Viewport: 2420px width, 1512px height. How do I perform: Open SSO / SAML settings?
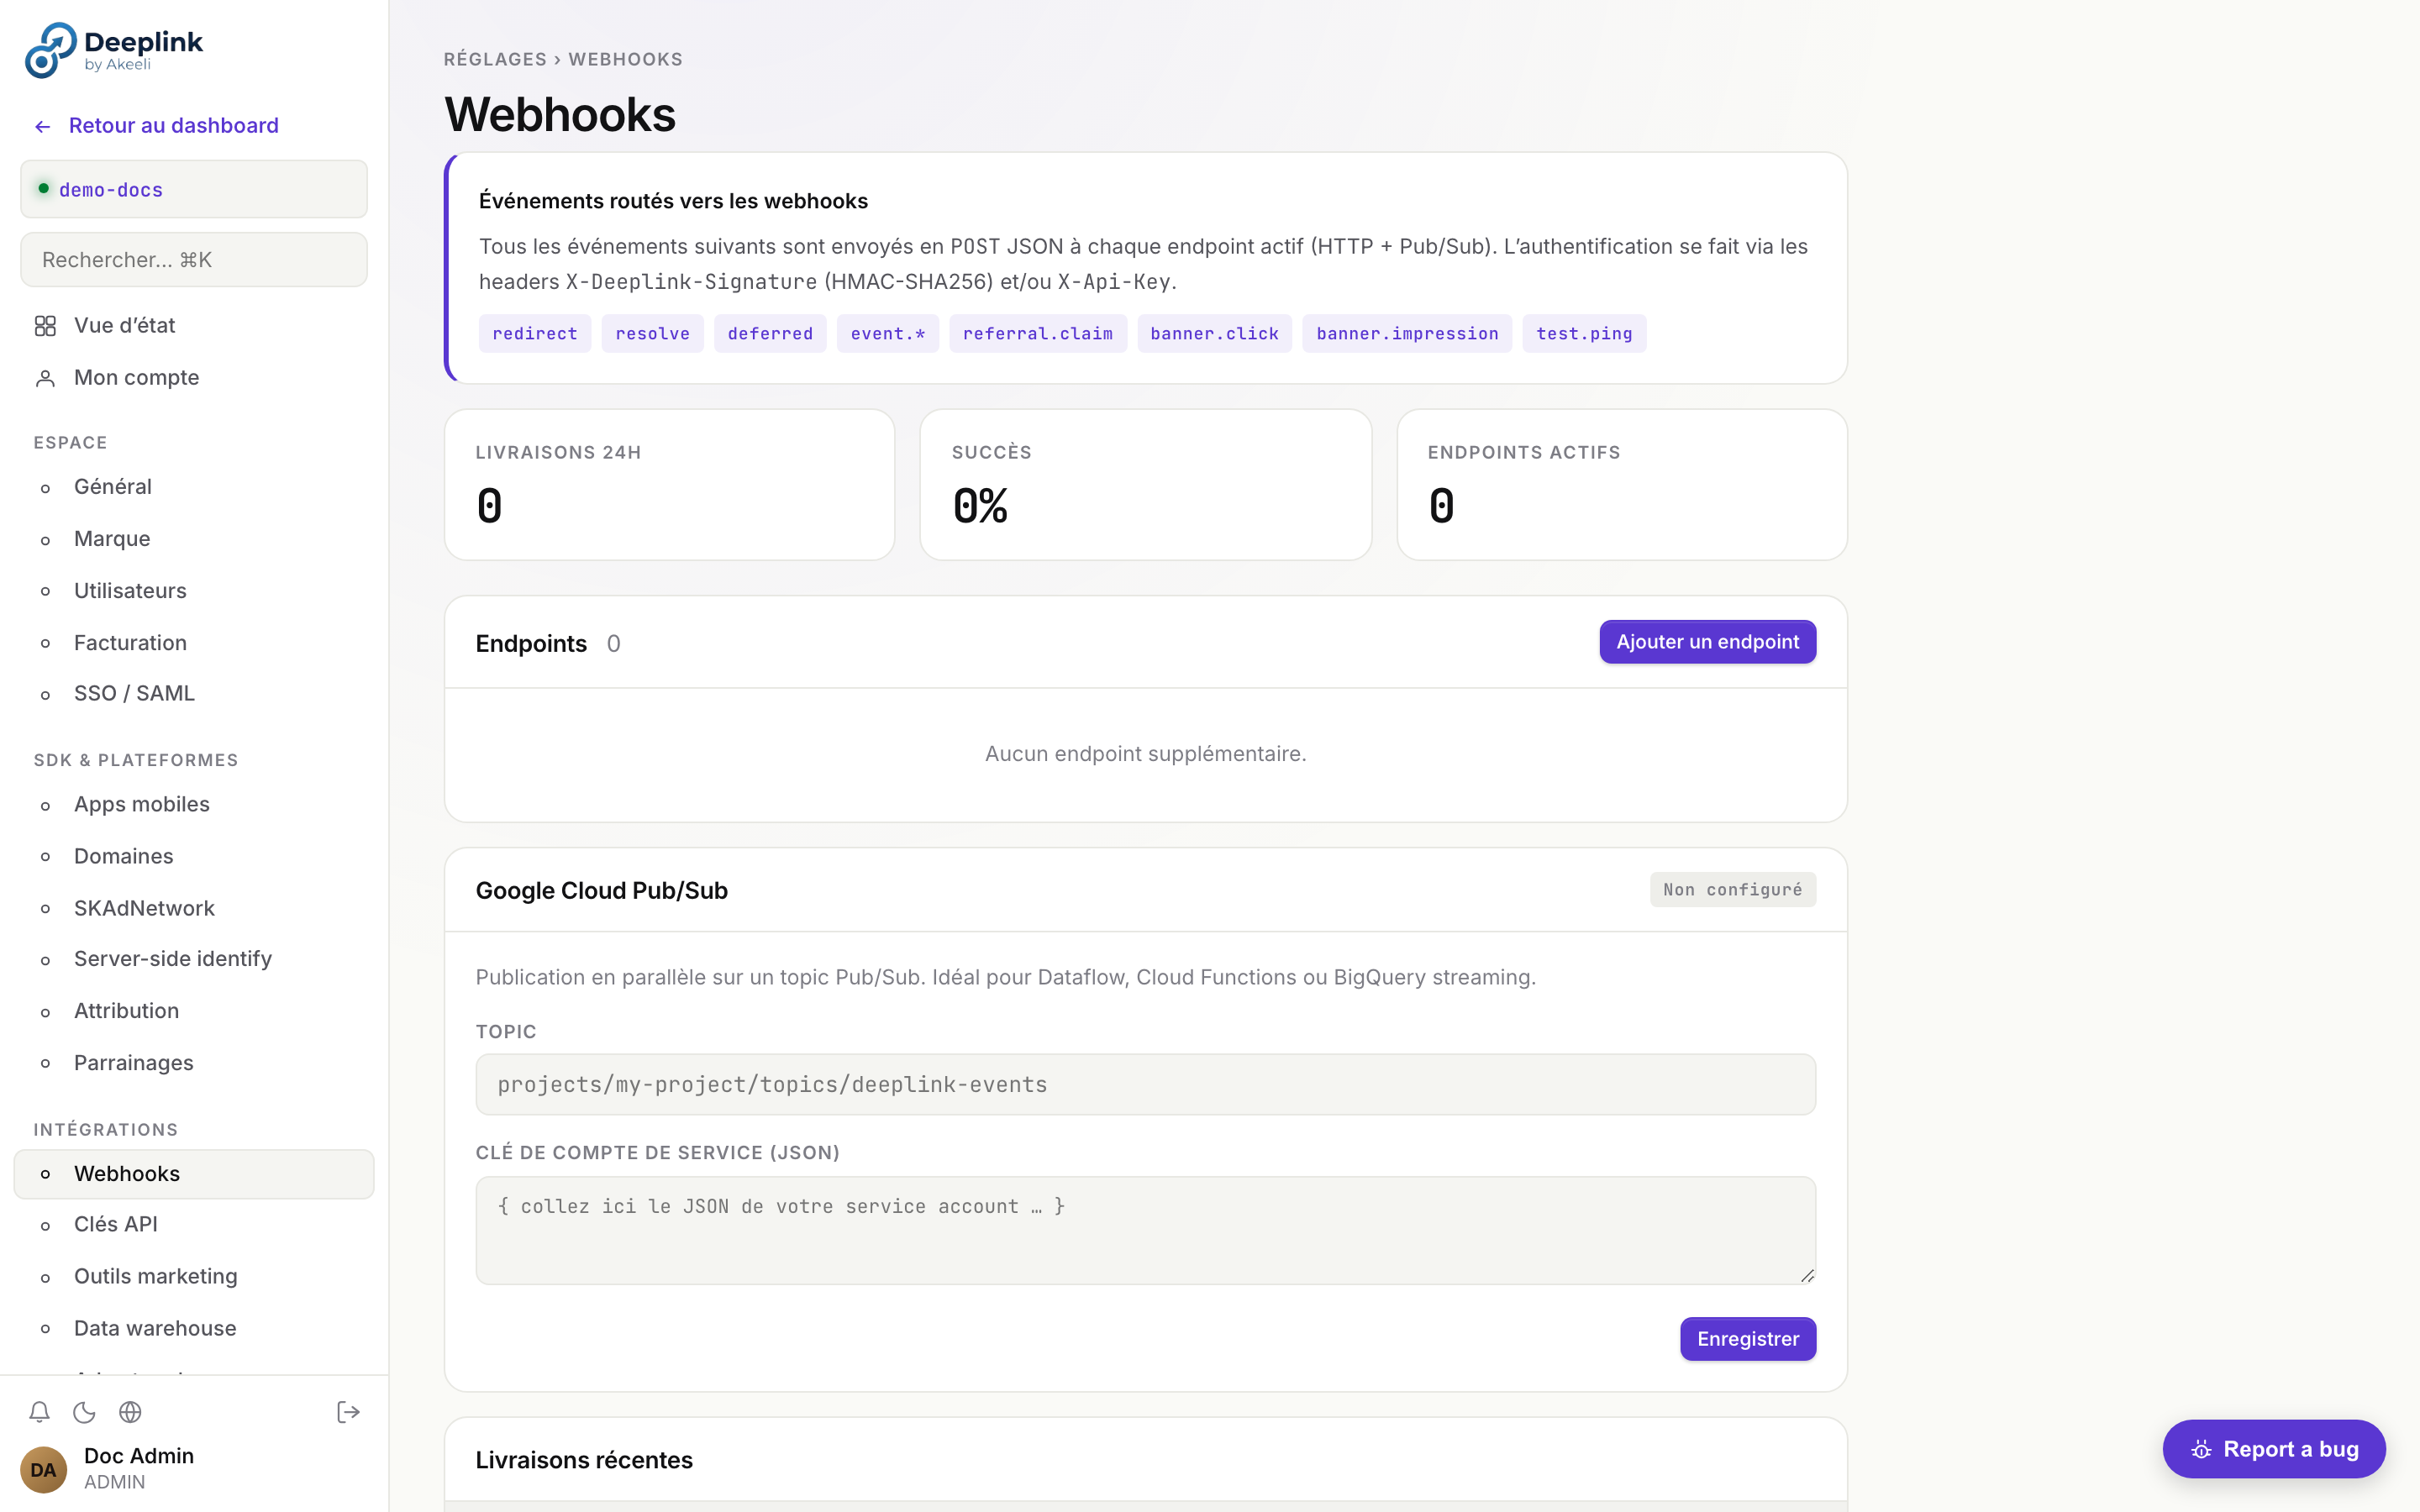tap(194, 694)
